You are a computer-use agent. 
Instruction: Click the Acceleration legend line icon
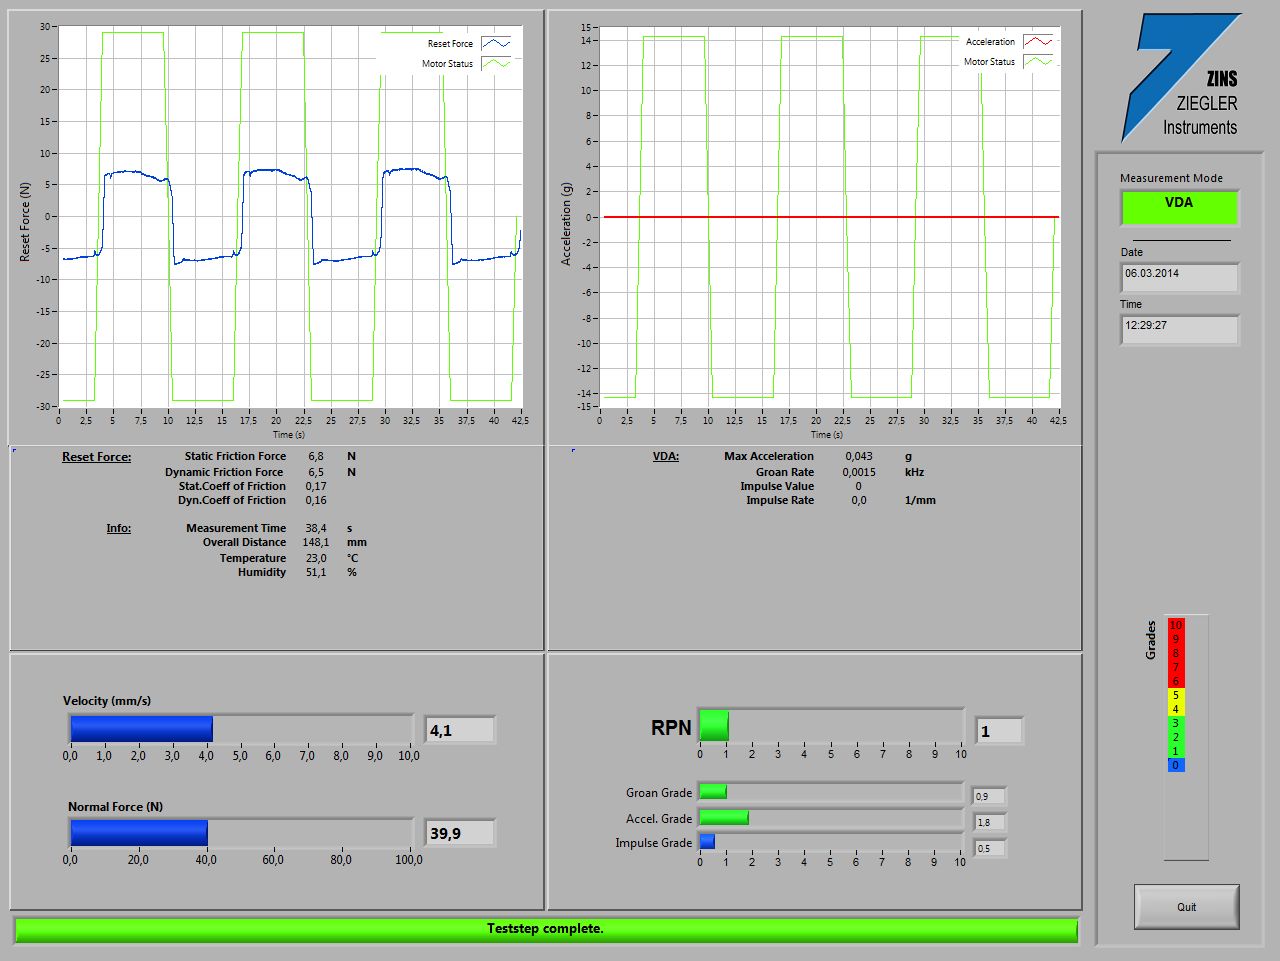point(1037,42)
